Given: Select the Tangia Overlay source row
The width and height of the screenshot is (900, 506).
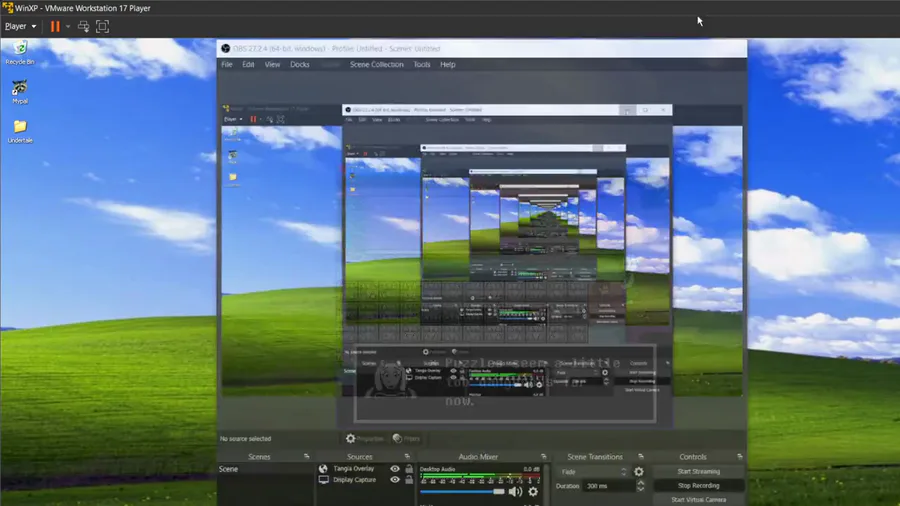Looking at the screenshot, I should click(x=365, y=469).
